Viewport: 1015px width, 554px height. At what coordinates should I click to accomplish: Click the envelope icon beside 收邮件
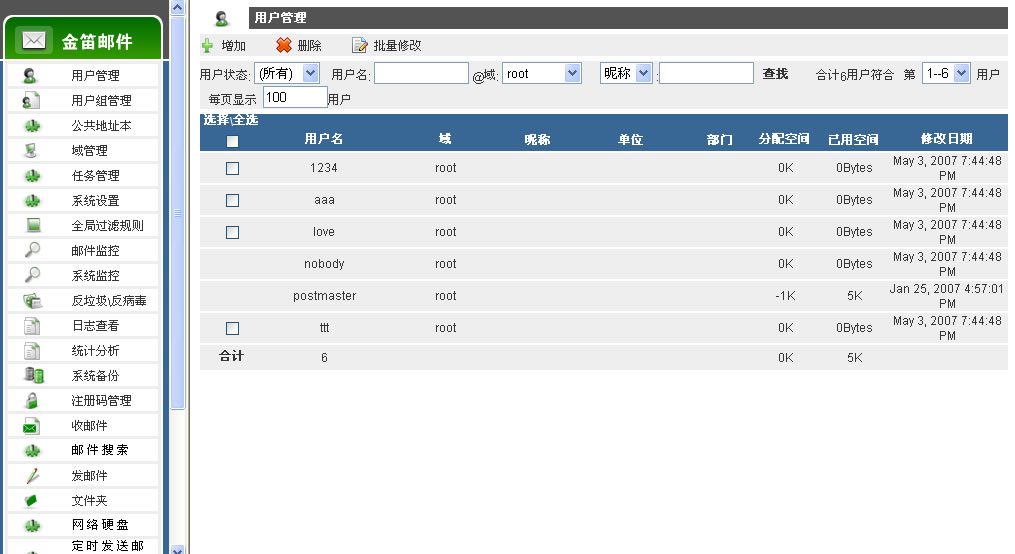[x=32, y=426]
